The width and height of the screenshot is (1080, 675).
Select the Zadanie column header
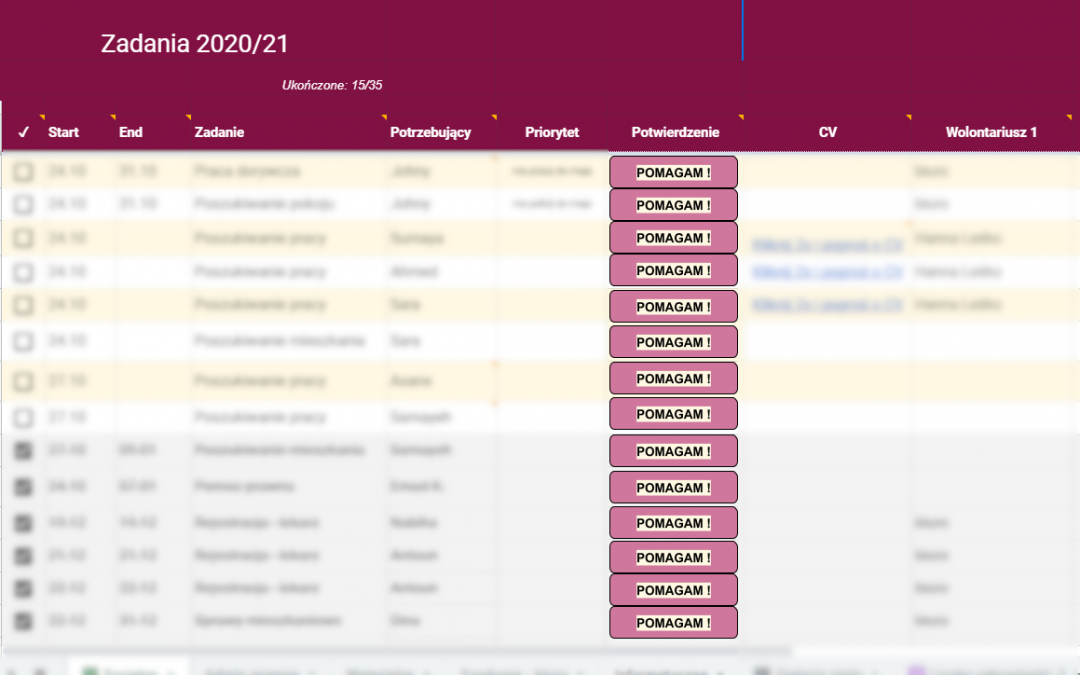[219, 132]
